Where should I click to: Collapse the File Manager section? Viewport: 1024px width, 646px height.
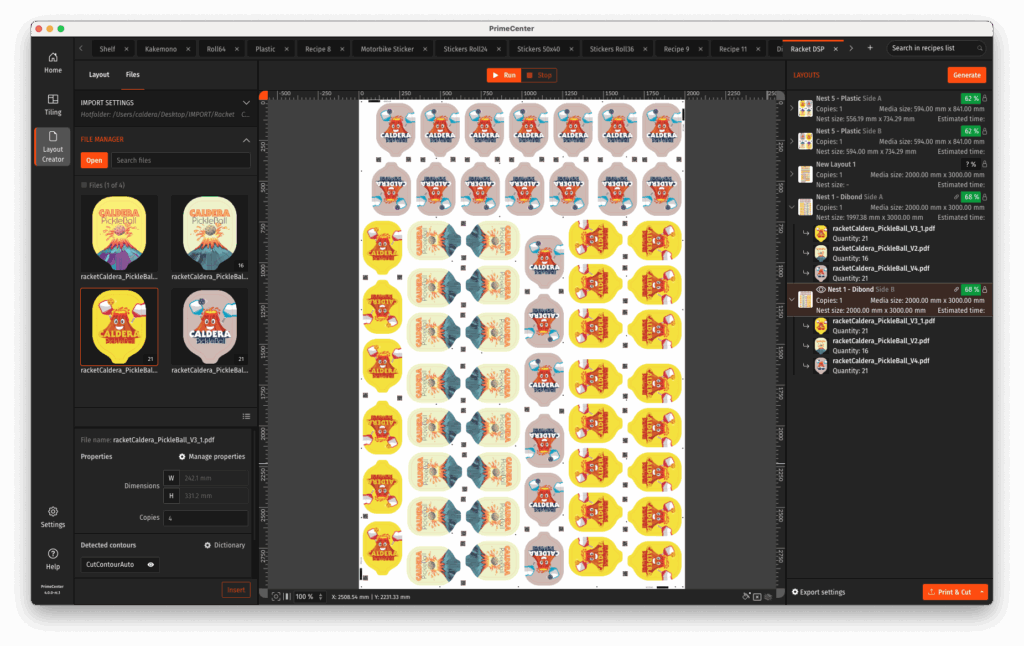(x=246, y=140)
